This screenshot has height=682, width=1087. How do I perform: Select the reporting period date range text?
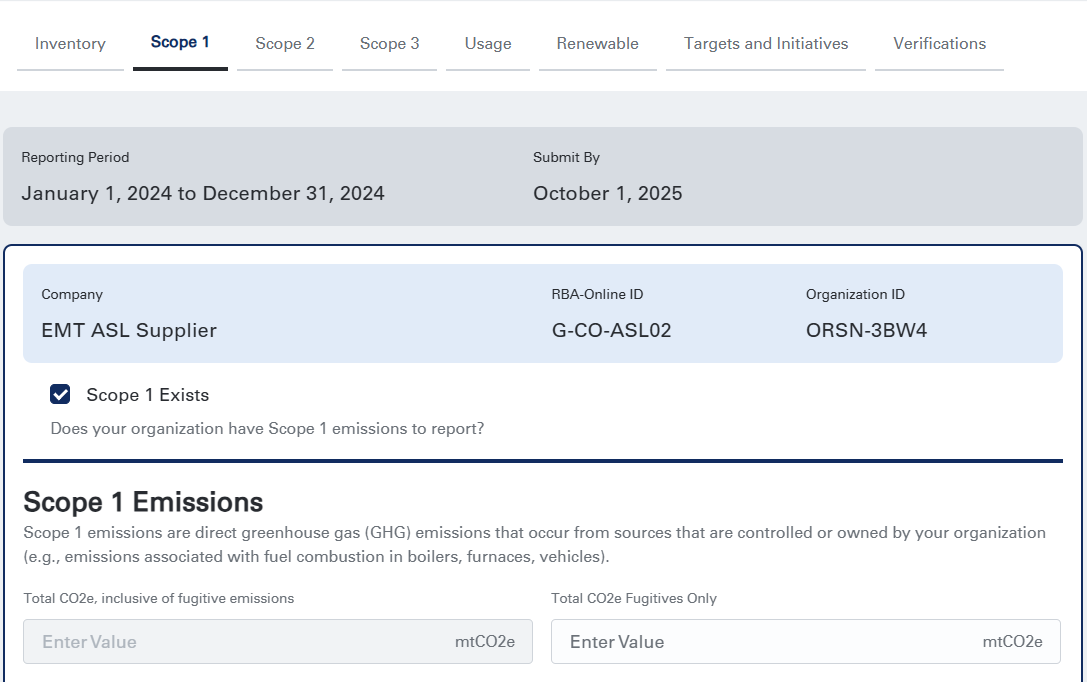click(x=203, y=193)
